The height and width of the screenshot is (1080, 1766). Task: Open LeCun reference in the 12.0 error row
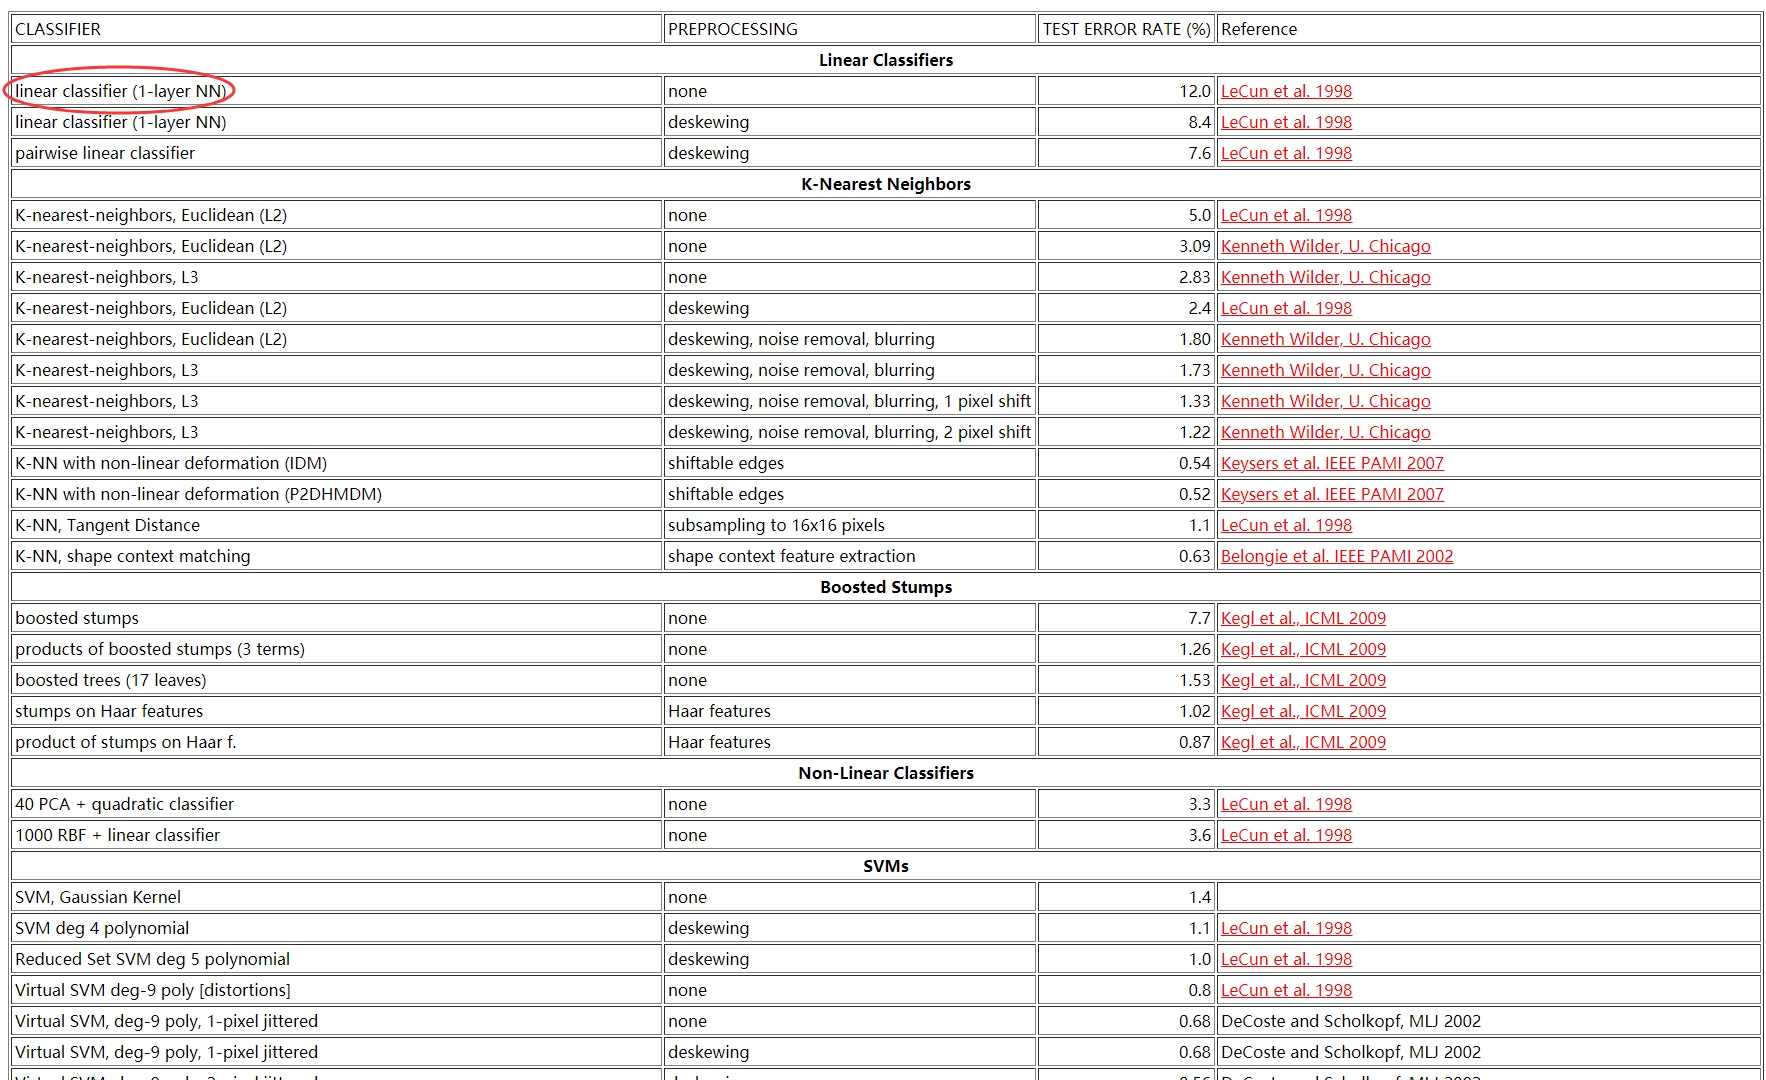(1285, 91)
